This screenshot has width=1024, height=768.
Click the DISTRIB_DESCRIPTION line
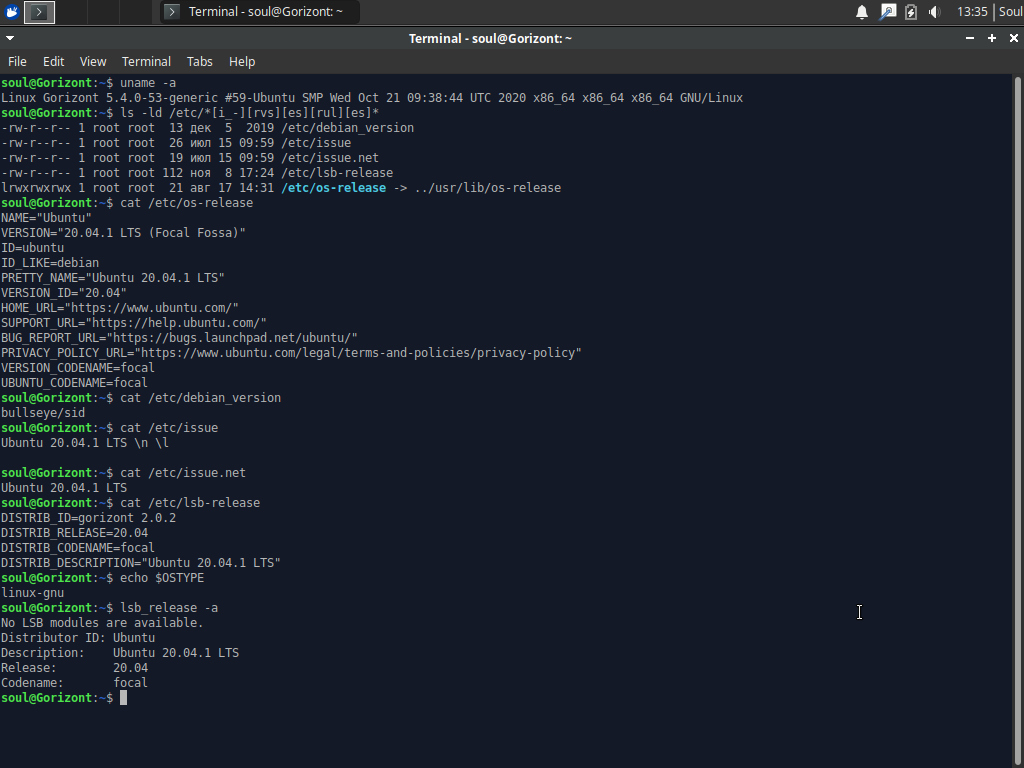tap(141, 564)
